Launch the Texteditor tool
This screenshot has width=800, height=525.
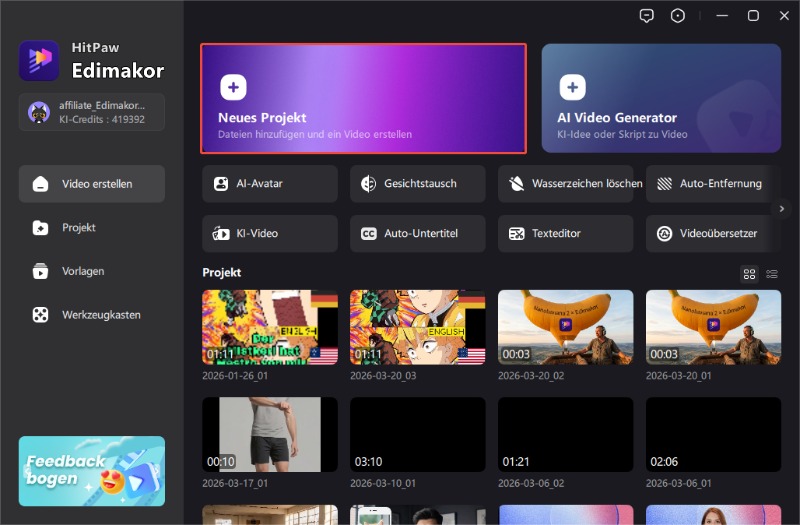tap(565, 233)
